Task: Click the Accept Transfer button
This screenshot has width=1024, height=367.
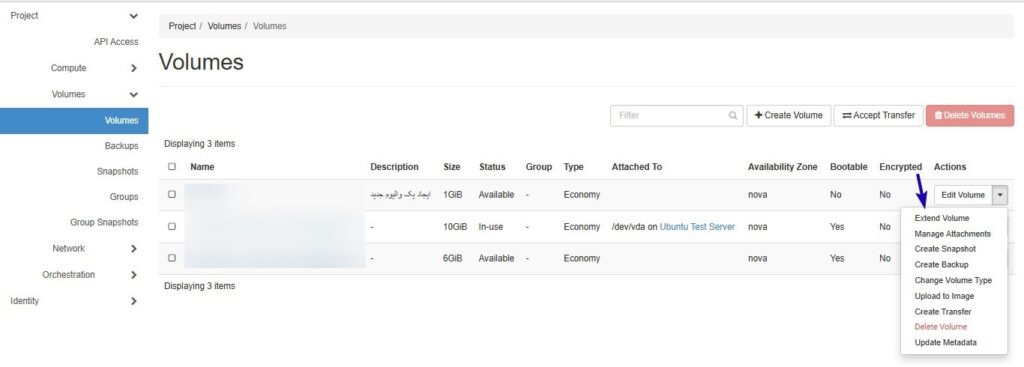Action: point(878,116)
